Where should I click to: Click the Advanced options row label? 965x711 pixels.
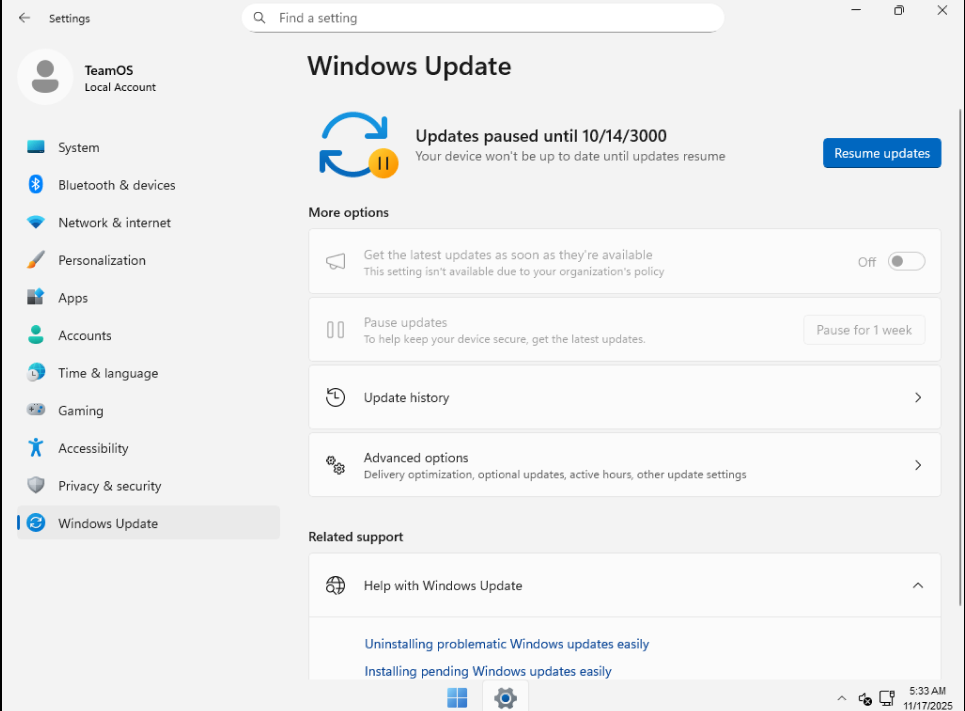[x=416, y=457]
